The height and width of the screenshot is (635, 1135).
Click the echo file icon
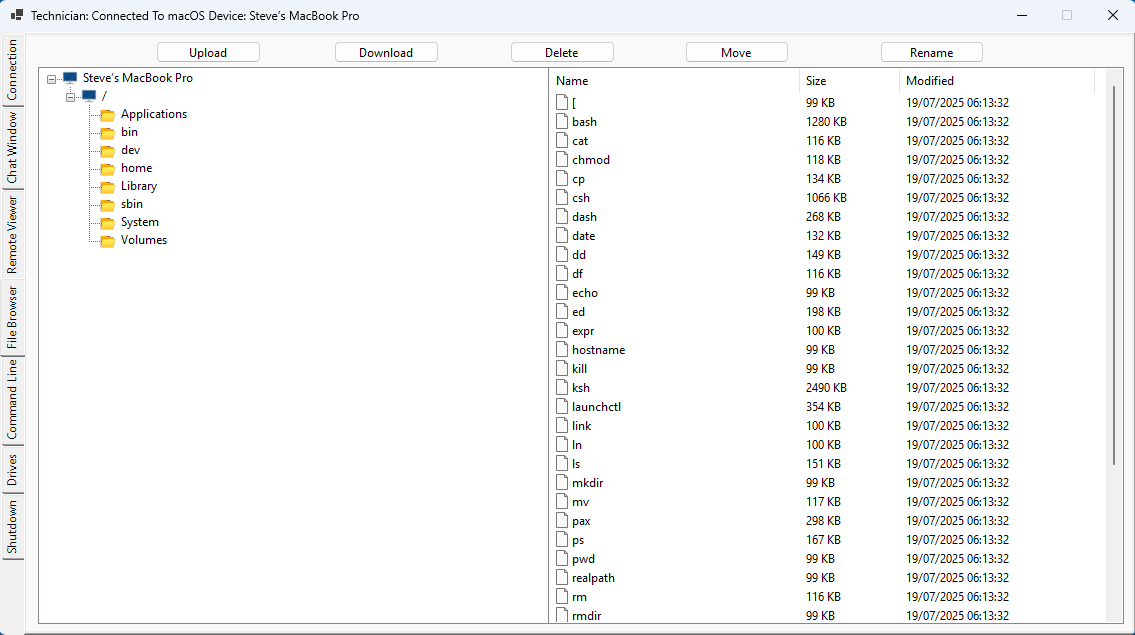[x=562, y=292]
